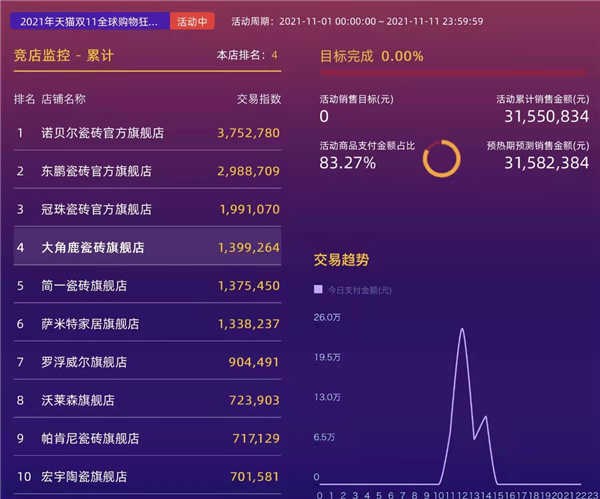Click the 店铺名称 column header
The width and height of the screenshot is (600, 499).
click(64, 99)
